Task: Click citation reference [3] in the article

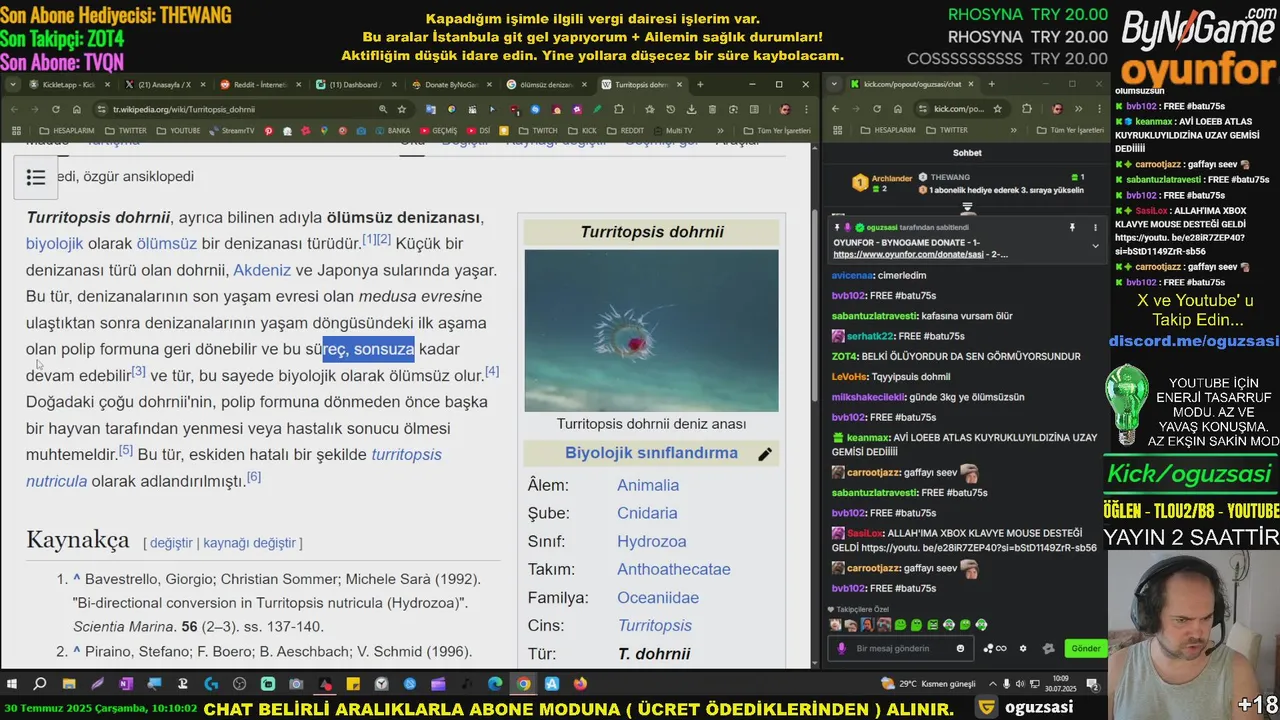Action: 139,372
